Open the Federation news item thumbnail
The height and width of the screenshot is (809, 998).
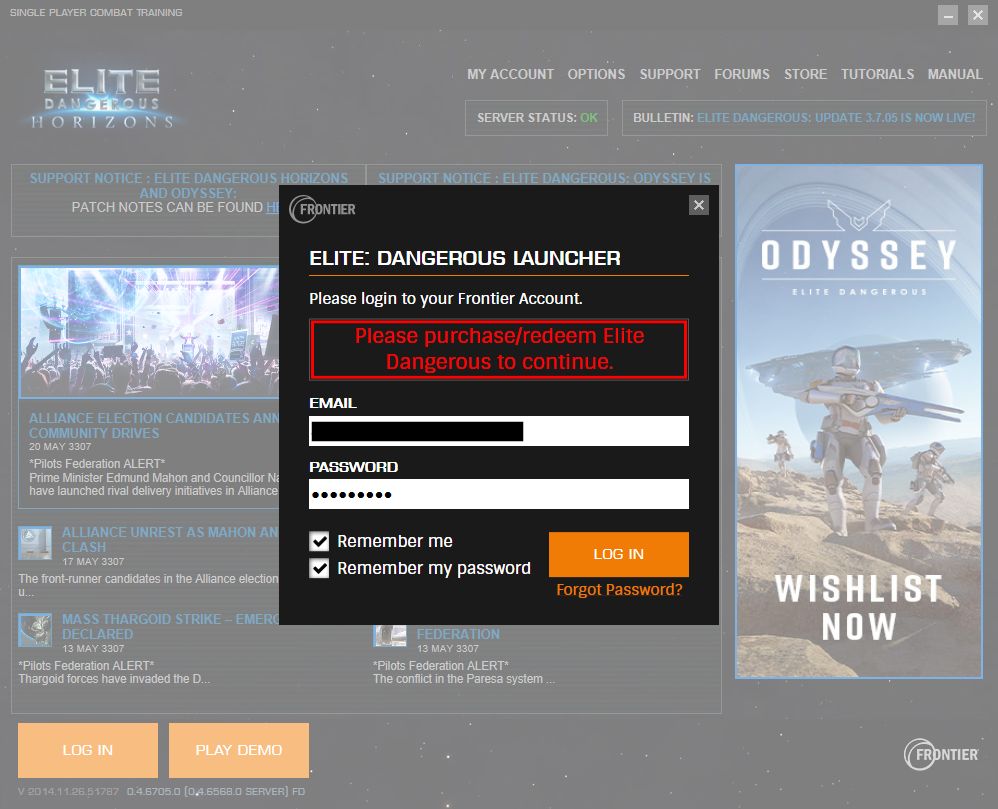[390, 635]
